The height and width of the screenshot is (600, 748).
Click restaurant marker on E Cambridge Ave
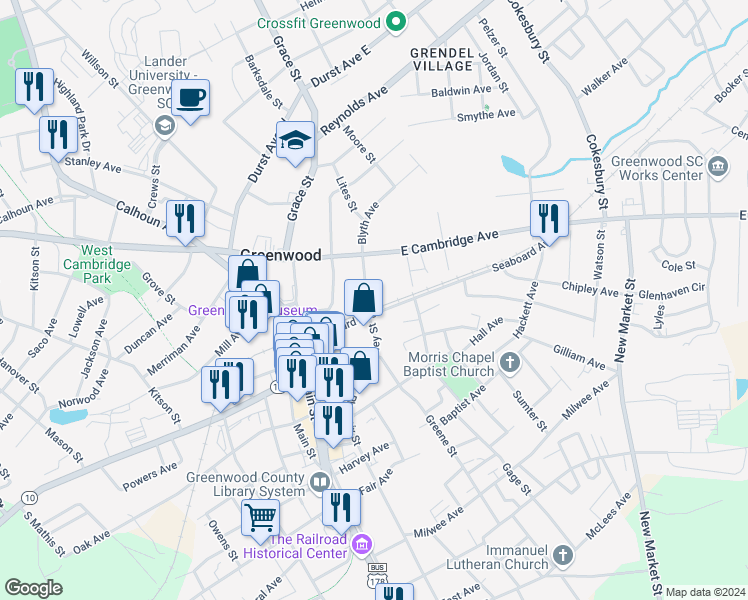click(550, 220)
